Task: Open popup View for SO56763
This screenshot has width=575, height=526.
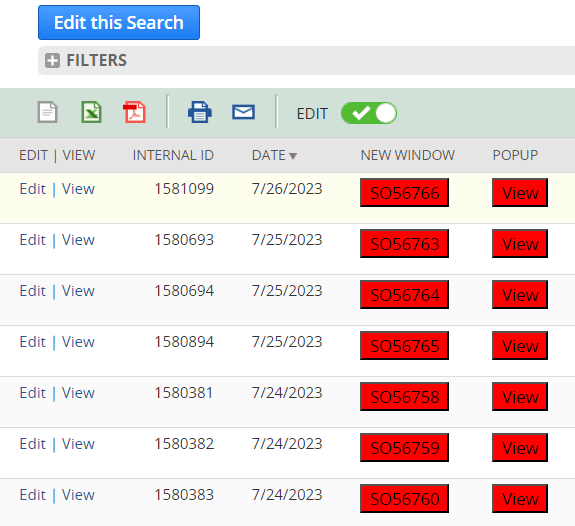Action: [x=520, y=244]
